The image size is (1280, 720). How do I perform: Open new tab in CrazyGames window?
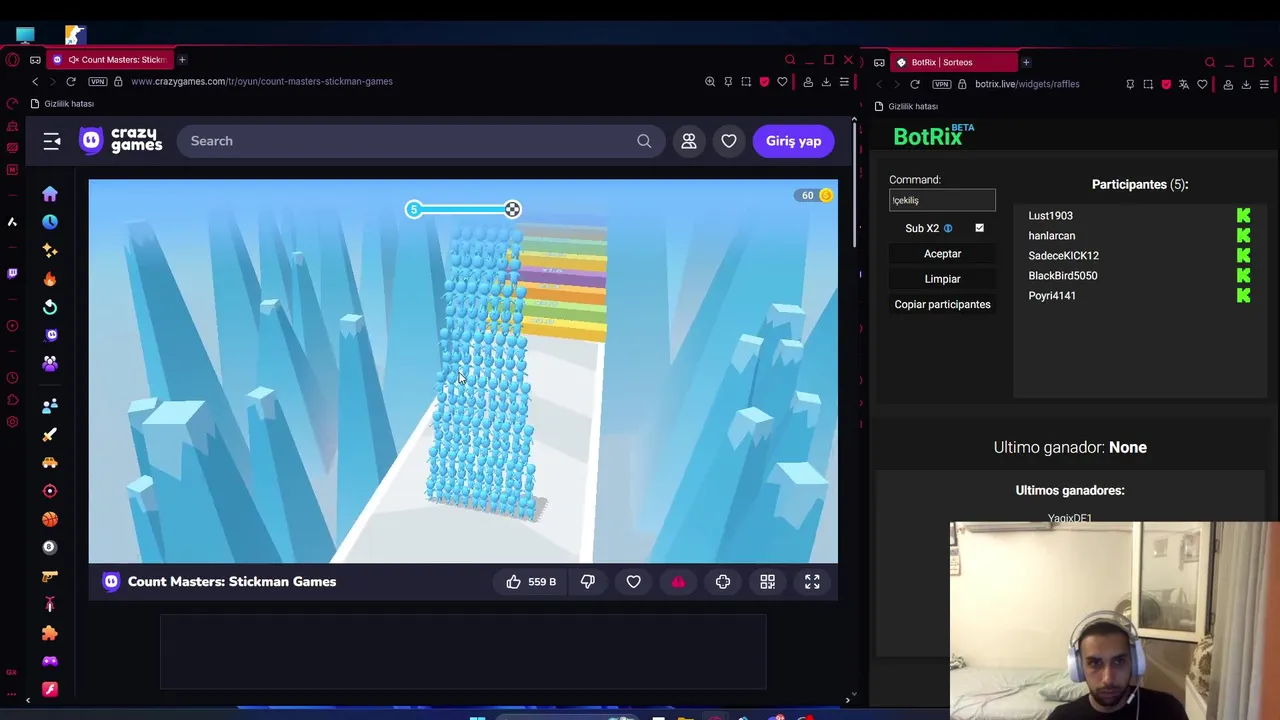[x=182, y=60]
